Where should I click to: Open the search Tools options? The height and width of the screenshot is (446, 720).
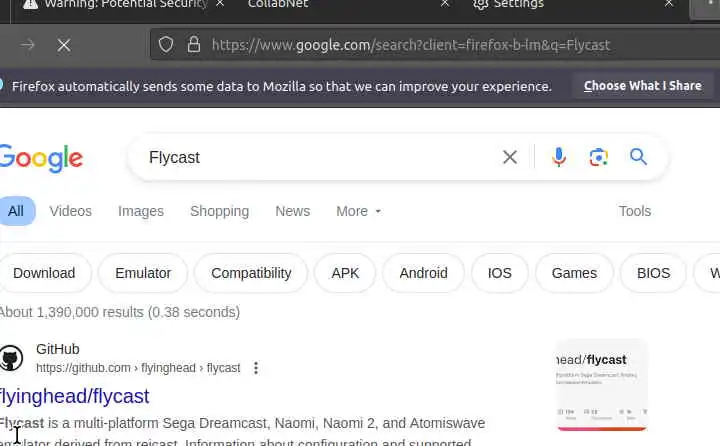[x=634, y=211]
